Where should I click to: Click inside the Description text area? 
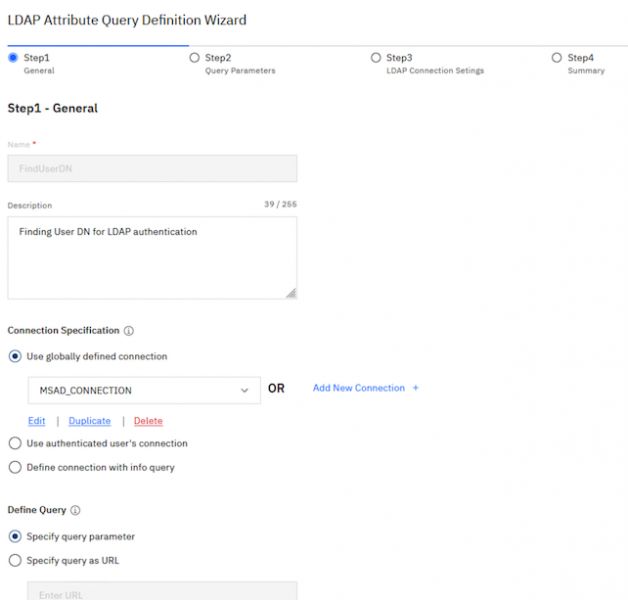click(x=152, y=258)
